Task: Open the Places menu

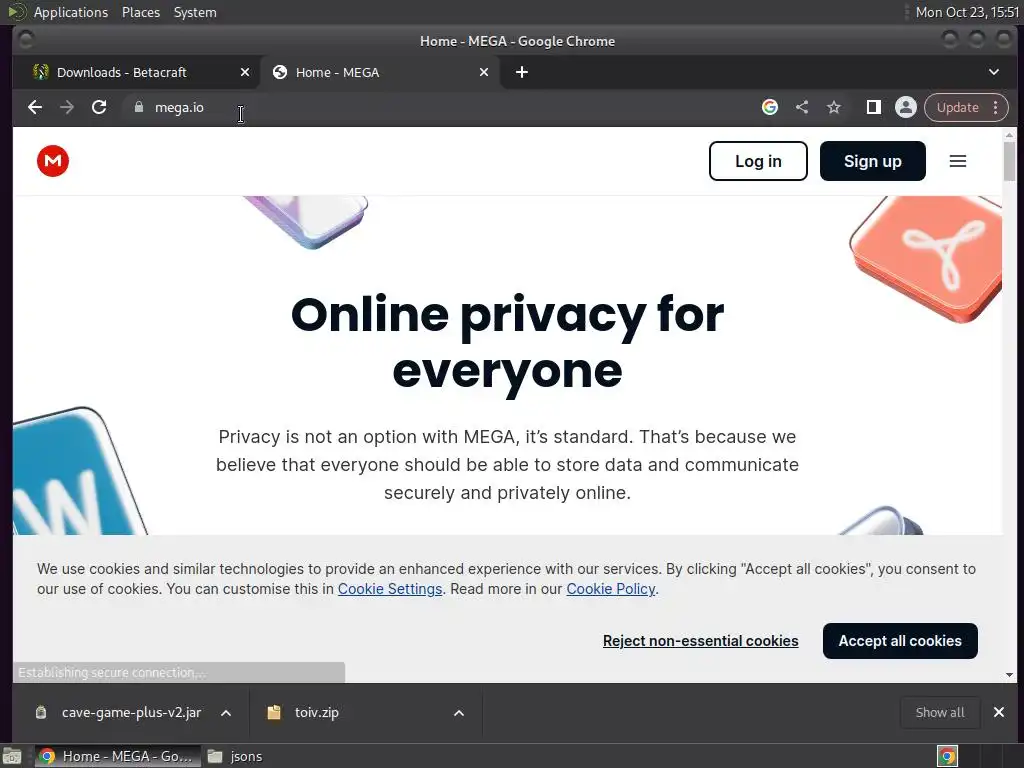Action: click(x=140, y=12)
